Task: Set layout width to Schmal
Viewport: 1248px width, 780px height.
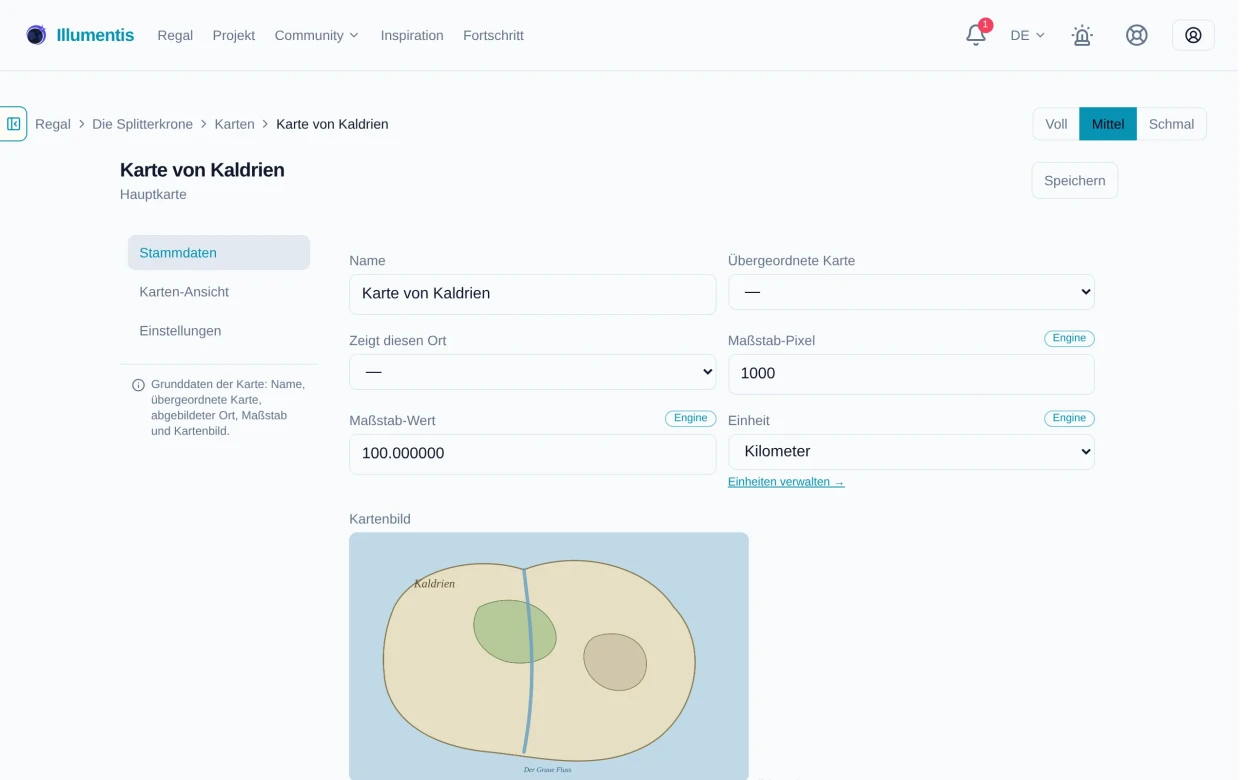Action: 1171,124
